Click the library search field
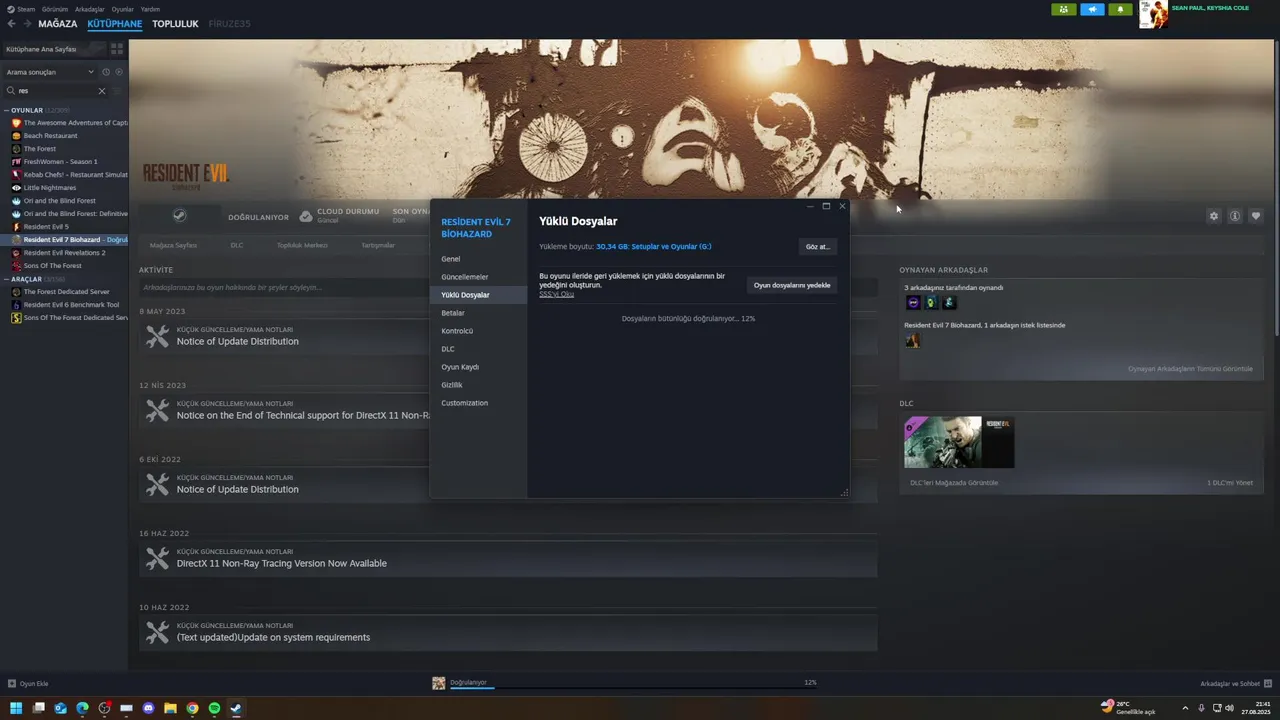This screenshot has height=720, width=1280. point(55,90)
